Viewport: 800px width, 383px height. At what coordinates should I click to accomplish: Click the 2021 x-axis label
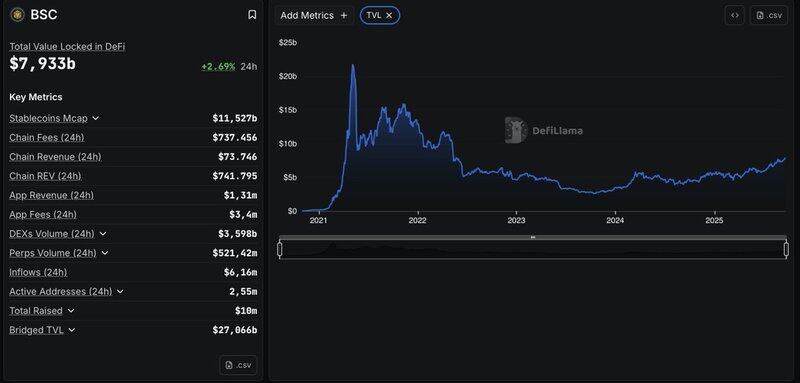coord(318,221)
